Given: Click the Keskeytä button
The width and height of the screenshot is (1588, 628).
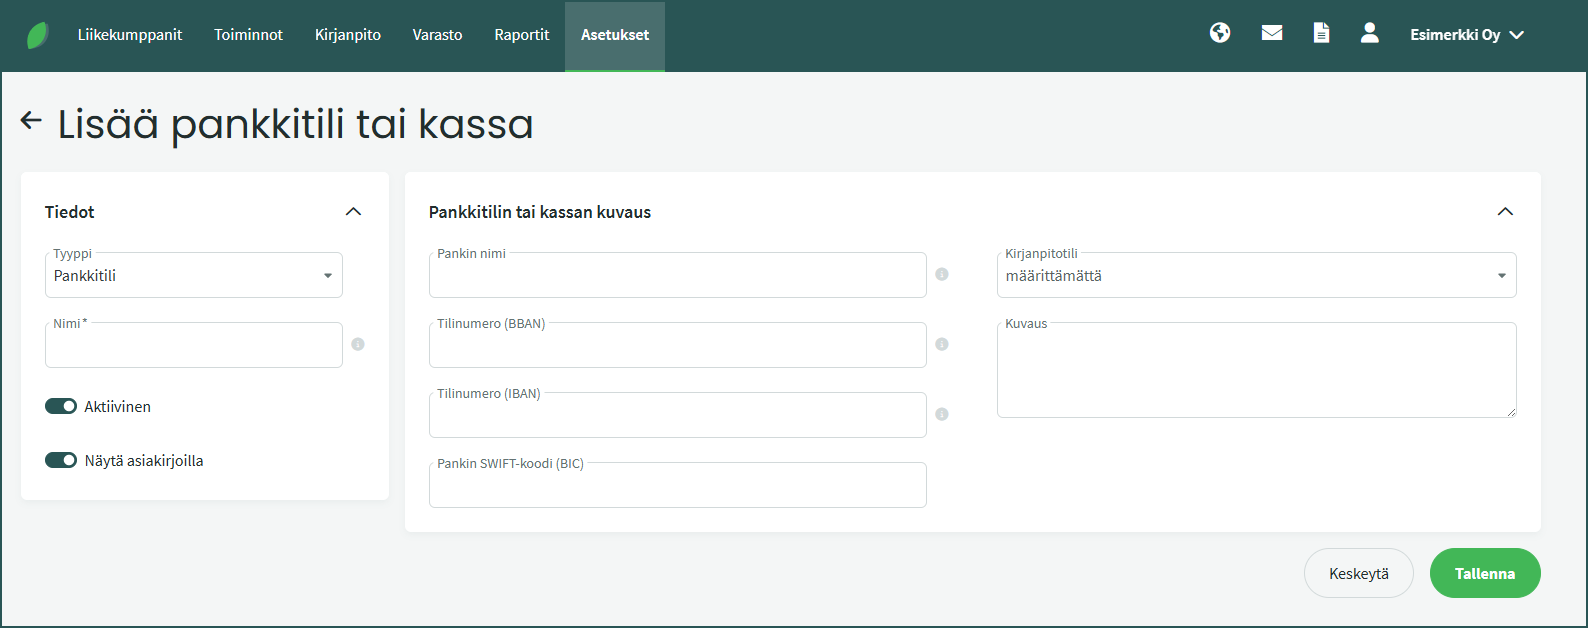Looking at the screenshot, I should tap(1358, 573).
